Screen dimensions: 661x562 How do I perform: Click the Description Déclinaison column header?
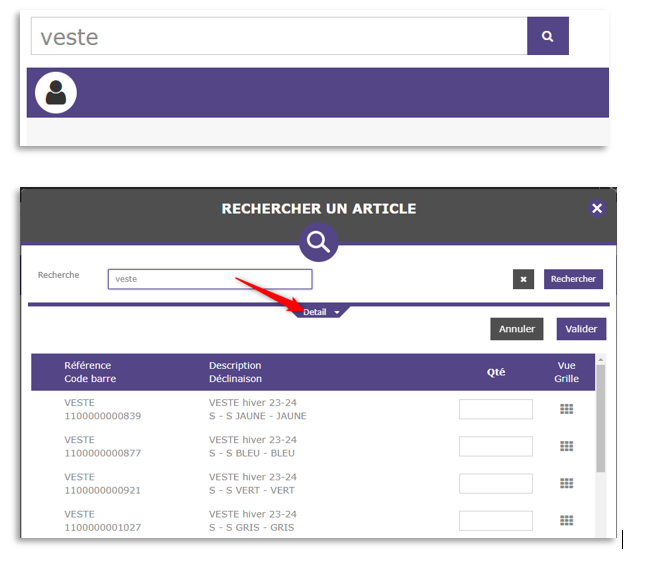pyautogui.click(x=235, y=372)
